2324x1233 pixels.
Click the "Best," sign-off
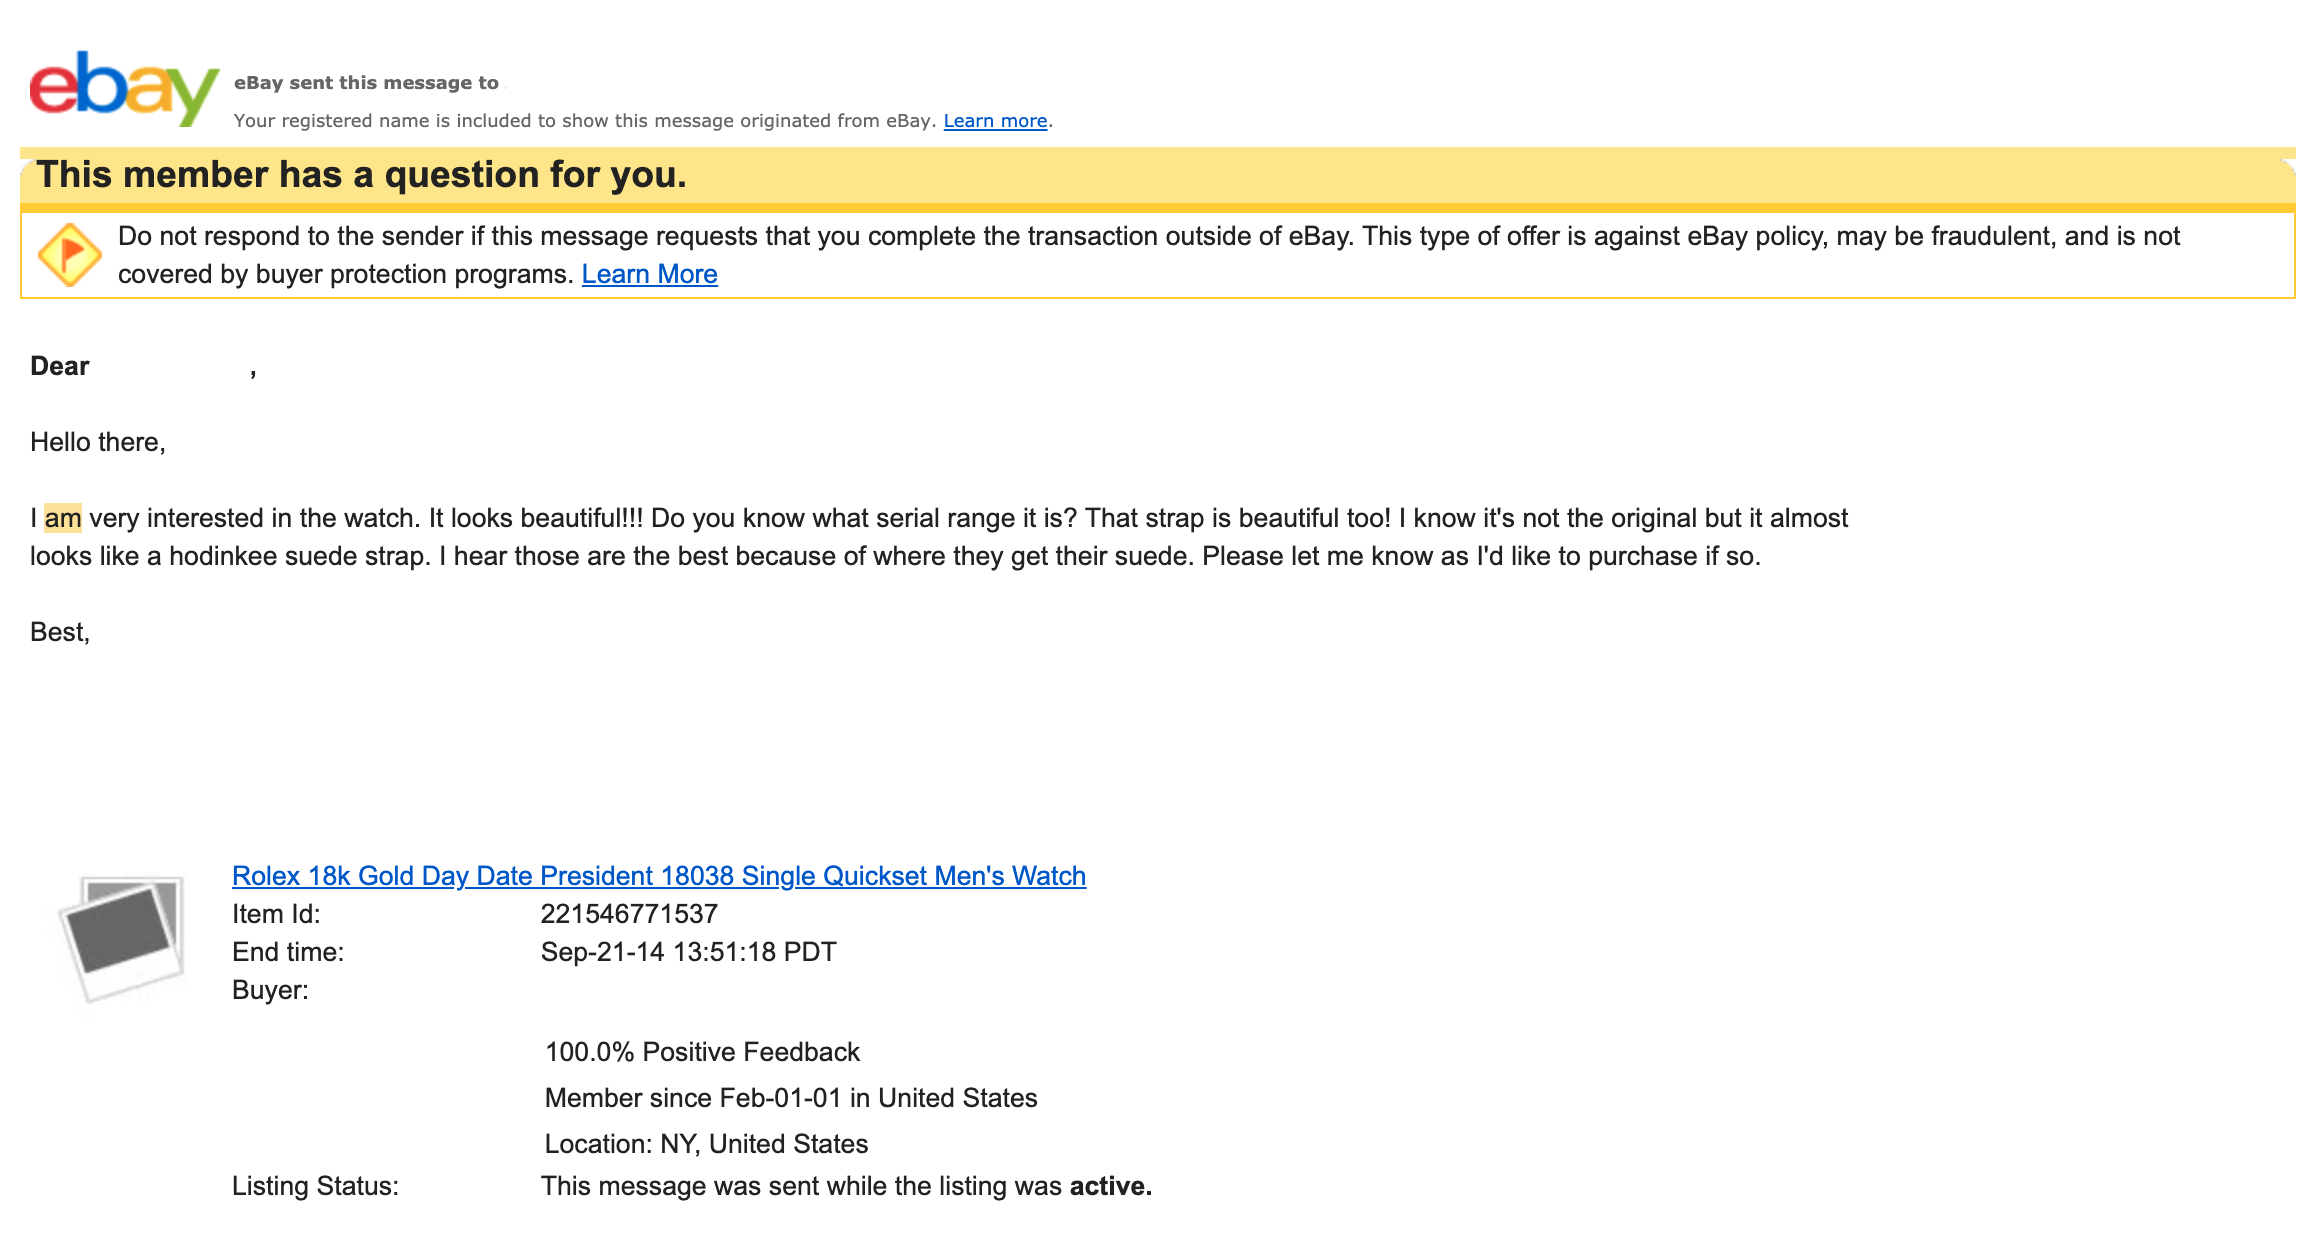click(x=60, y=632)
